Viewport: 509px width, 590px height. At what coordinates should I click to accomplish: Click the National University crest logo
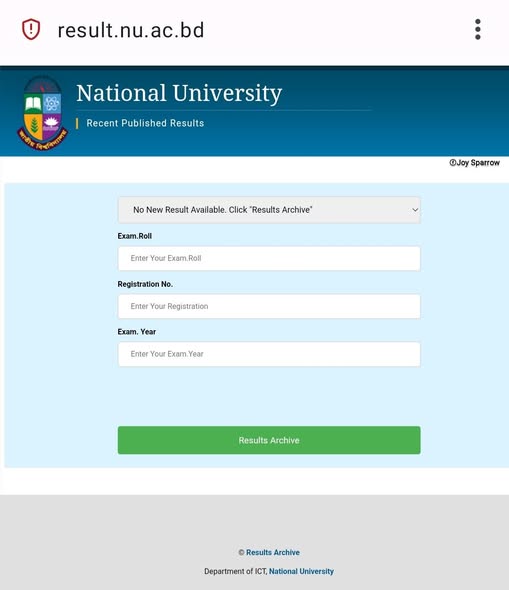pyautogui.click(x=43, y=113)
